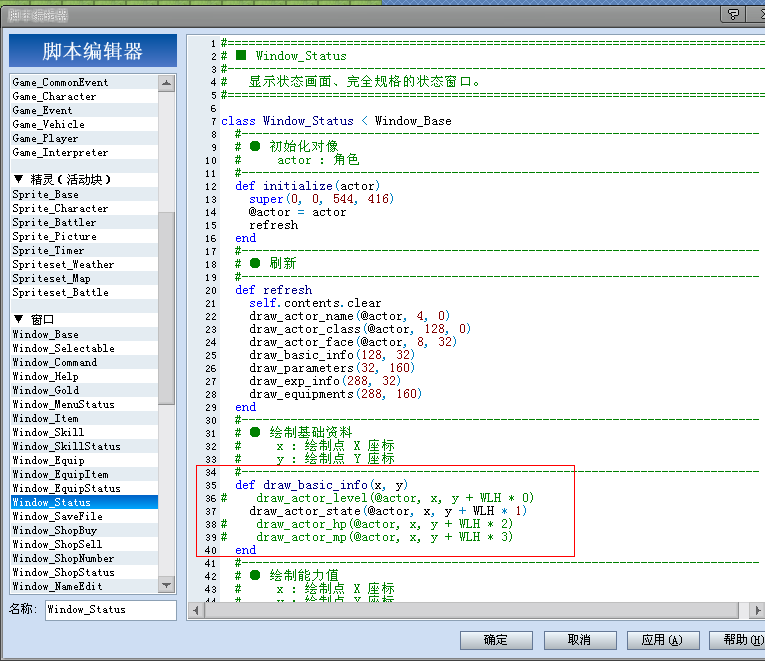Select Window_Skill script
The width and height of the screenshot is (765, 661).
pos(84,432)
